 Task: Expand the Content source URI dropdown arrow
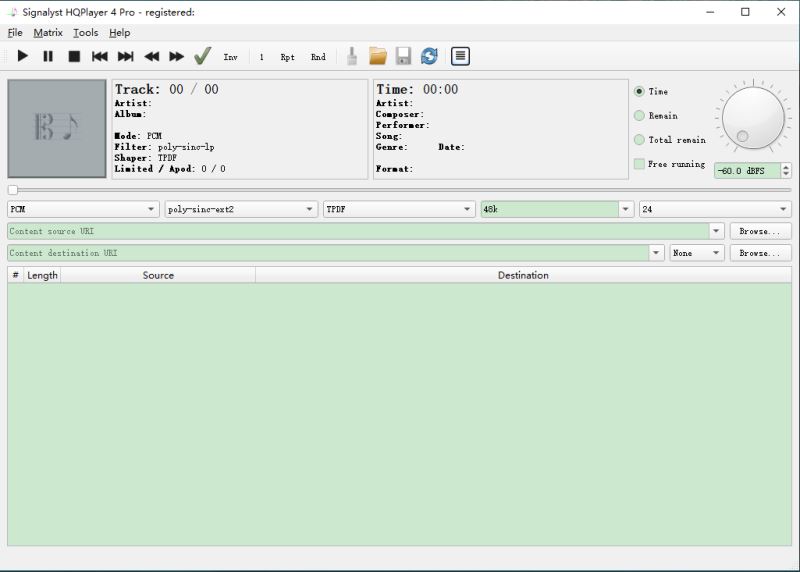pos(716,231)
